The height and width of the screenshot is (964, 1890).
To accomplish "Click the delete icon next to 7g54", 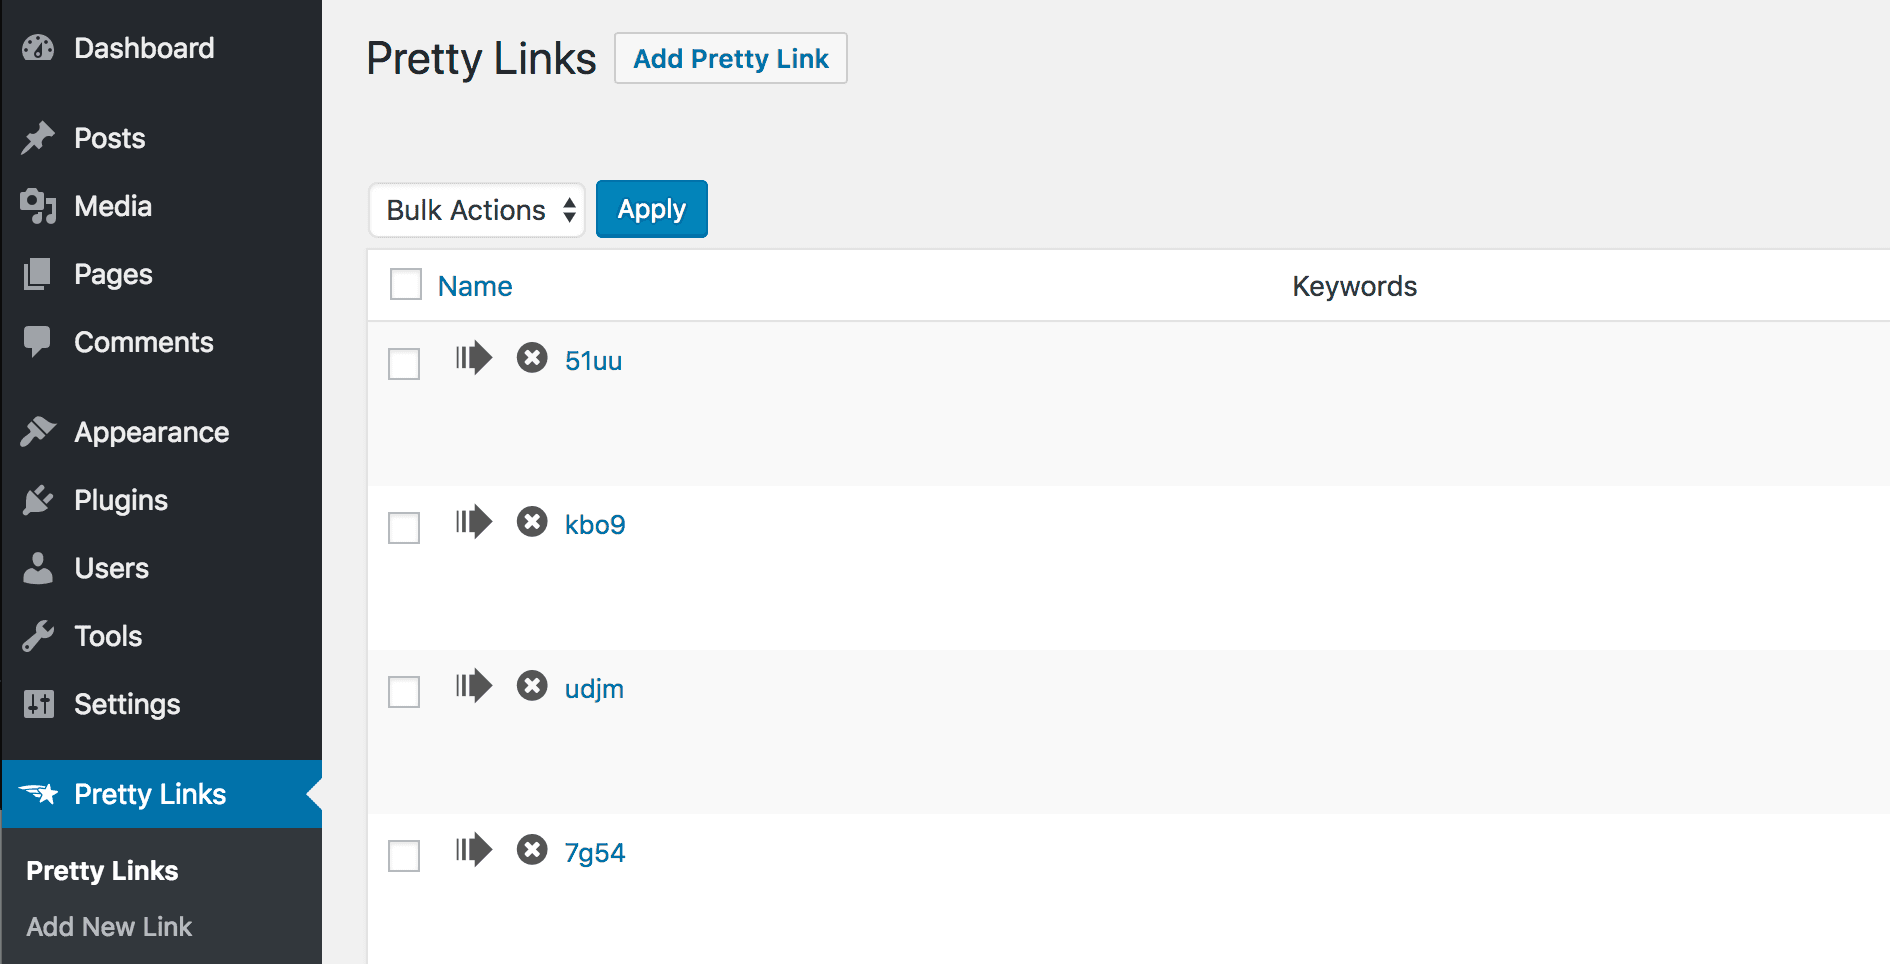I will pyautogui.click(x=531, y=851).
